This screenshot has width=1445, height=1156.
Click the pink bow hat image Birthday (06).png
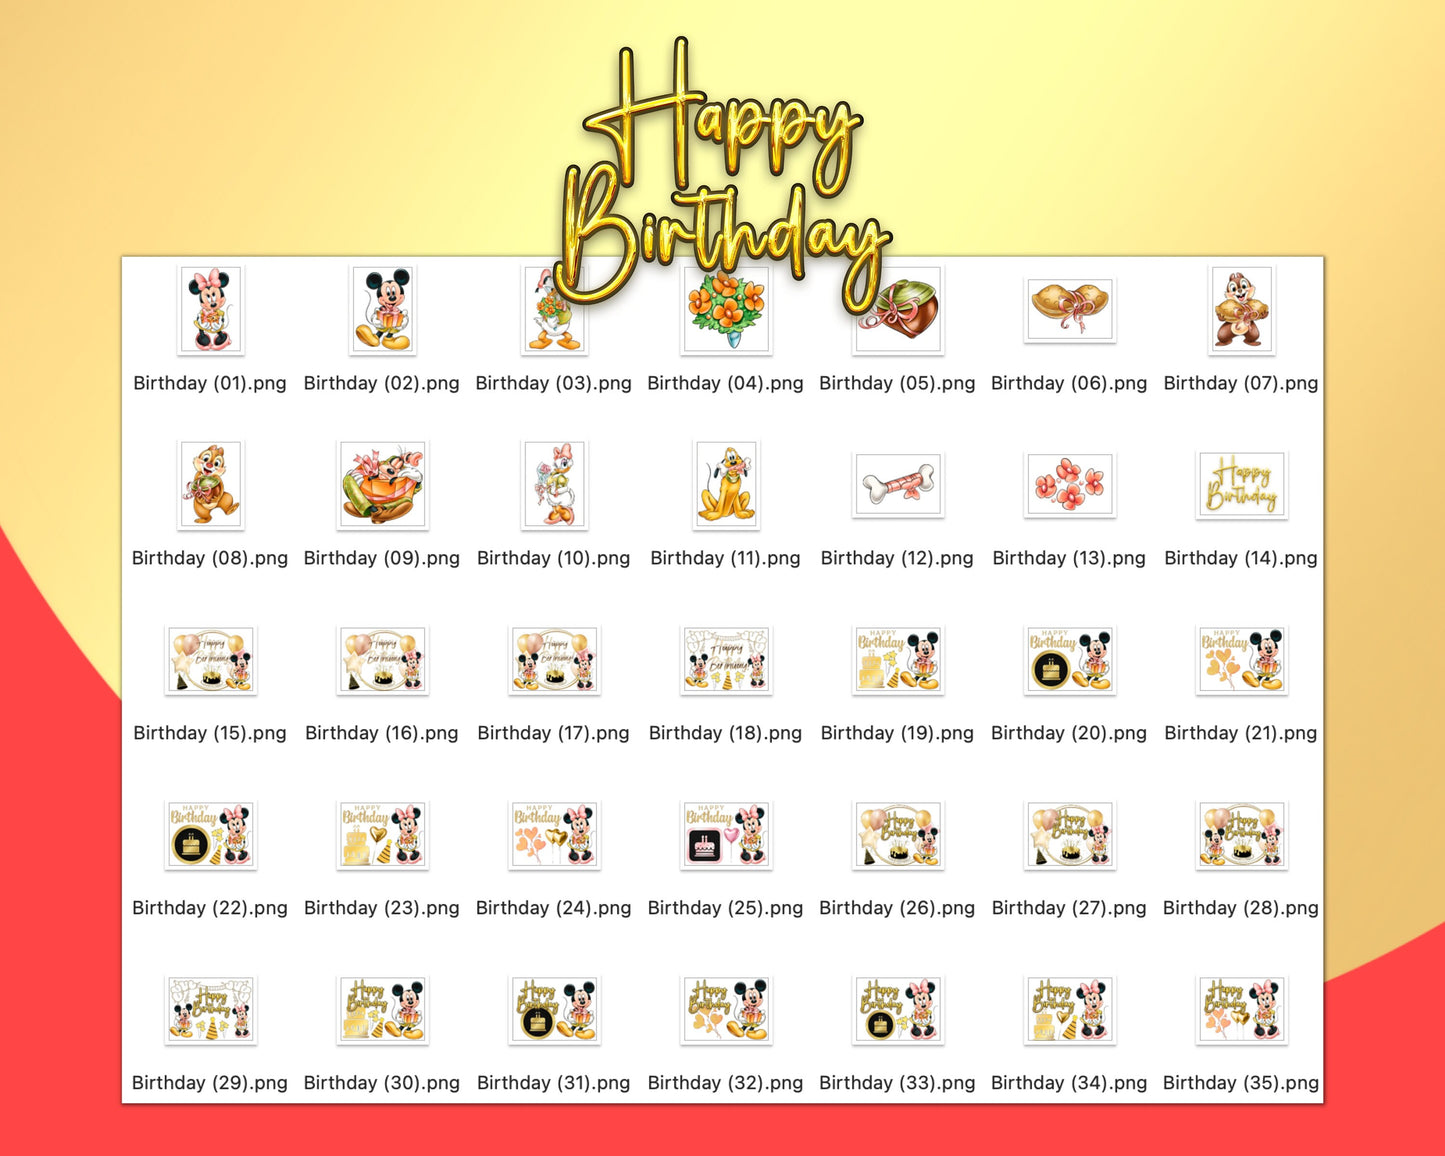(x=1068, y=310)
